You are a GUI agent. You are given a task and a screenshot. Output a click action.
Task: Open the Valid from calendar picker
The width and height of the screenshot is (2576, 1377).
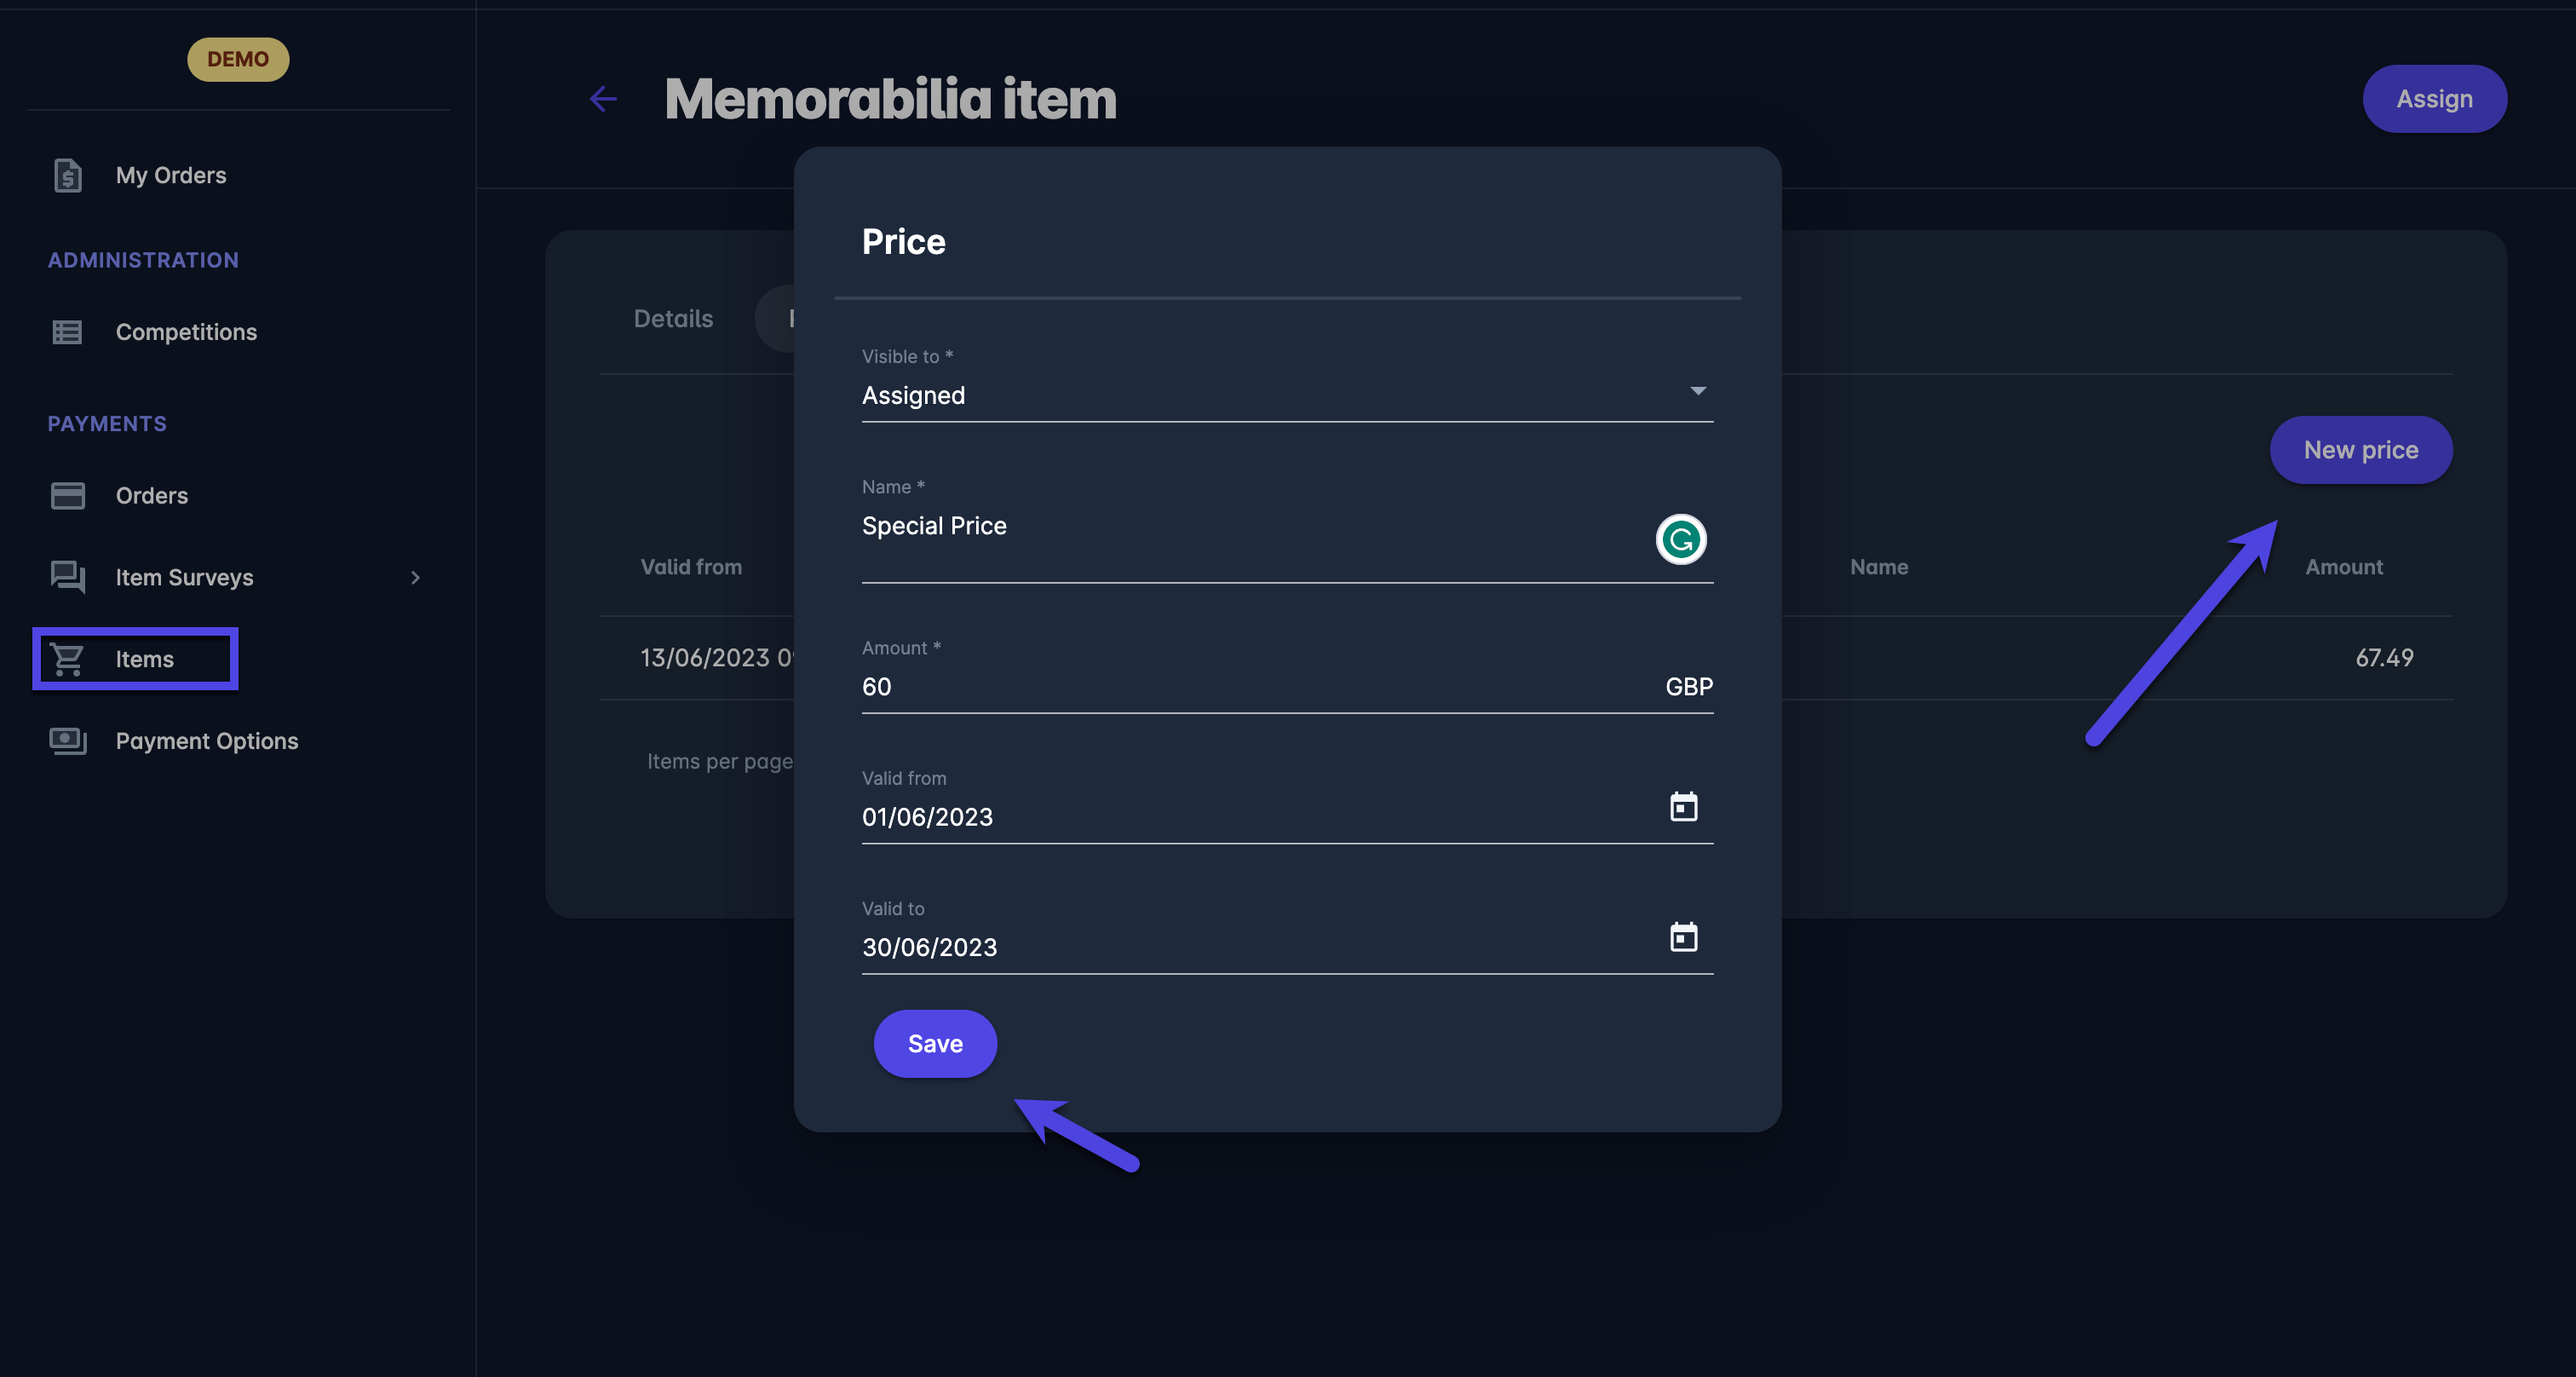1683,807
